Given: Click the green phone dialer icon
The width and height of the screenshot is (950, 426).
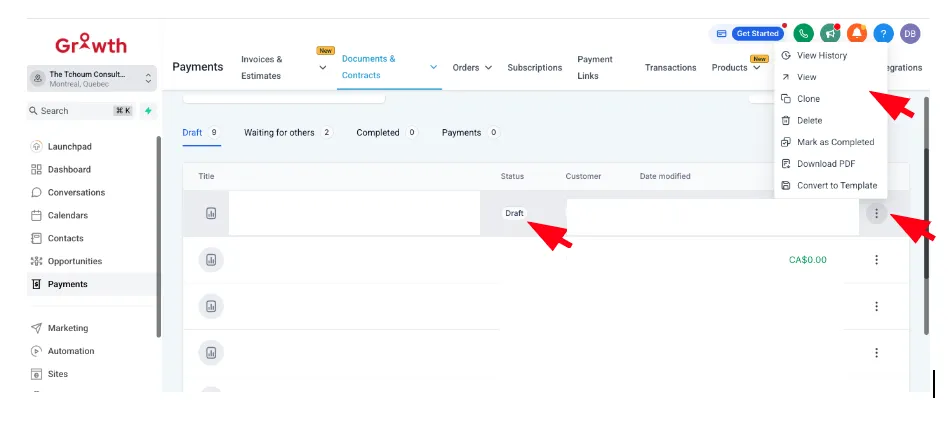Looking at the screenshot, I should (803, 33).
